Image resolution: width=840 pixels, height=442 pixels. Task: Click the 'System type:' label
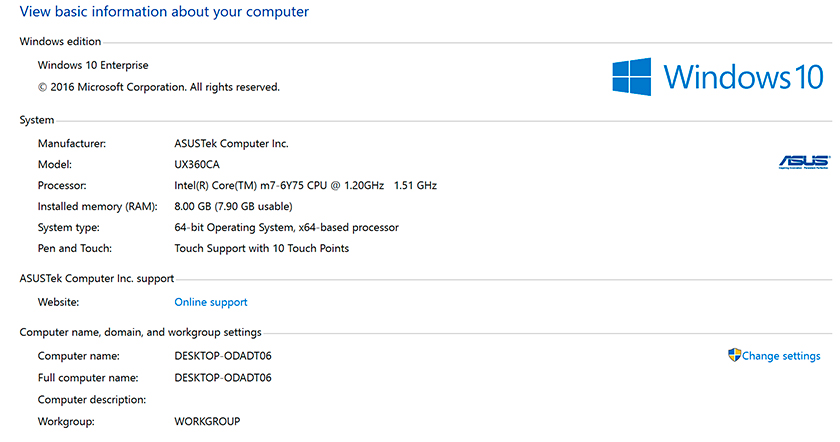[69, 227]
